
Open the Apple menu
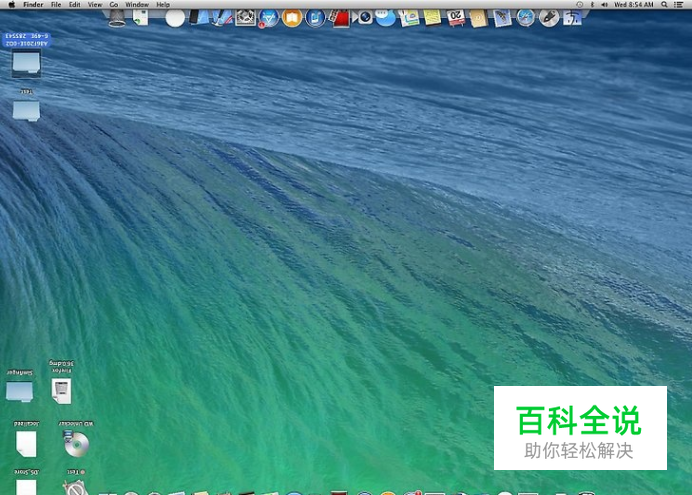(11, 4)
